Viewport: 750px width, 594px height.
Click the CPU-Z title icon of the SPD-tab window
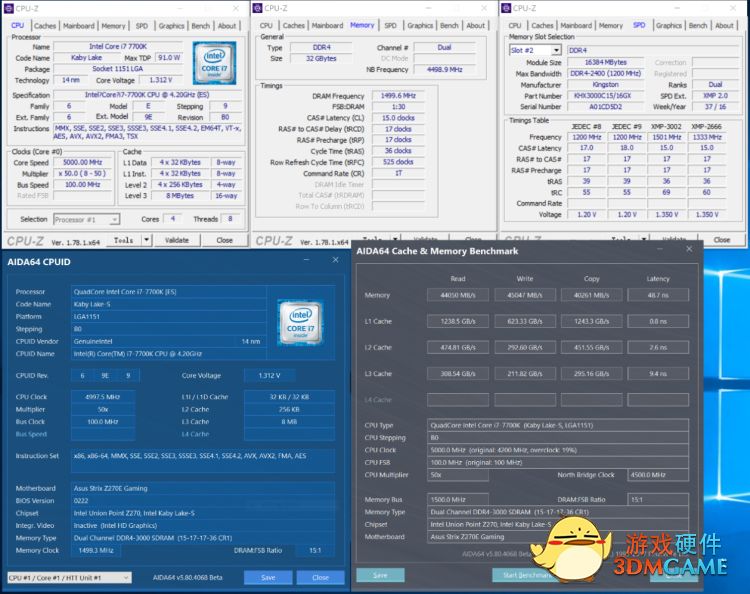click(x=506, y=8)
